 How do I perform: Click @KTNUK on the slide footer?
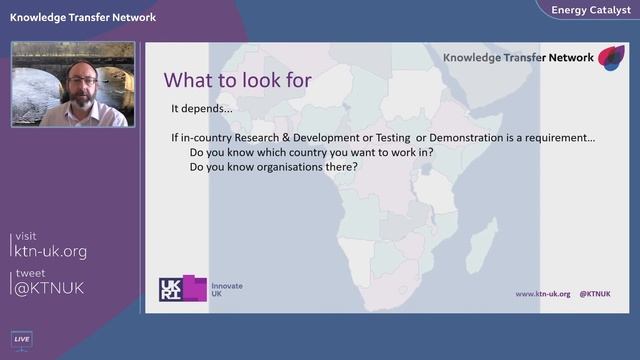pyautogui.click(x=595, y=294)
